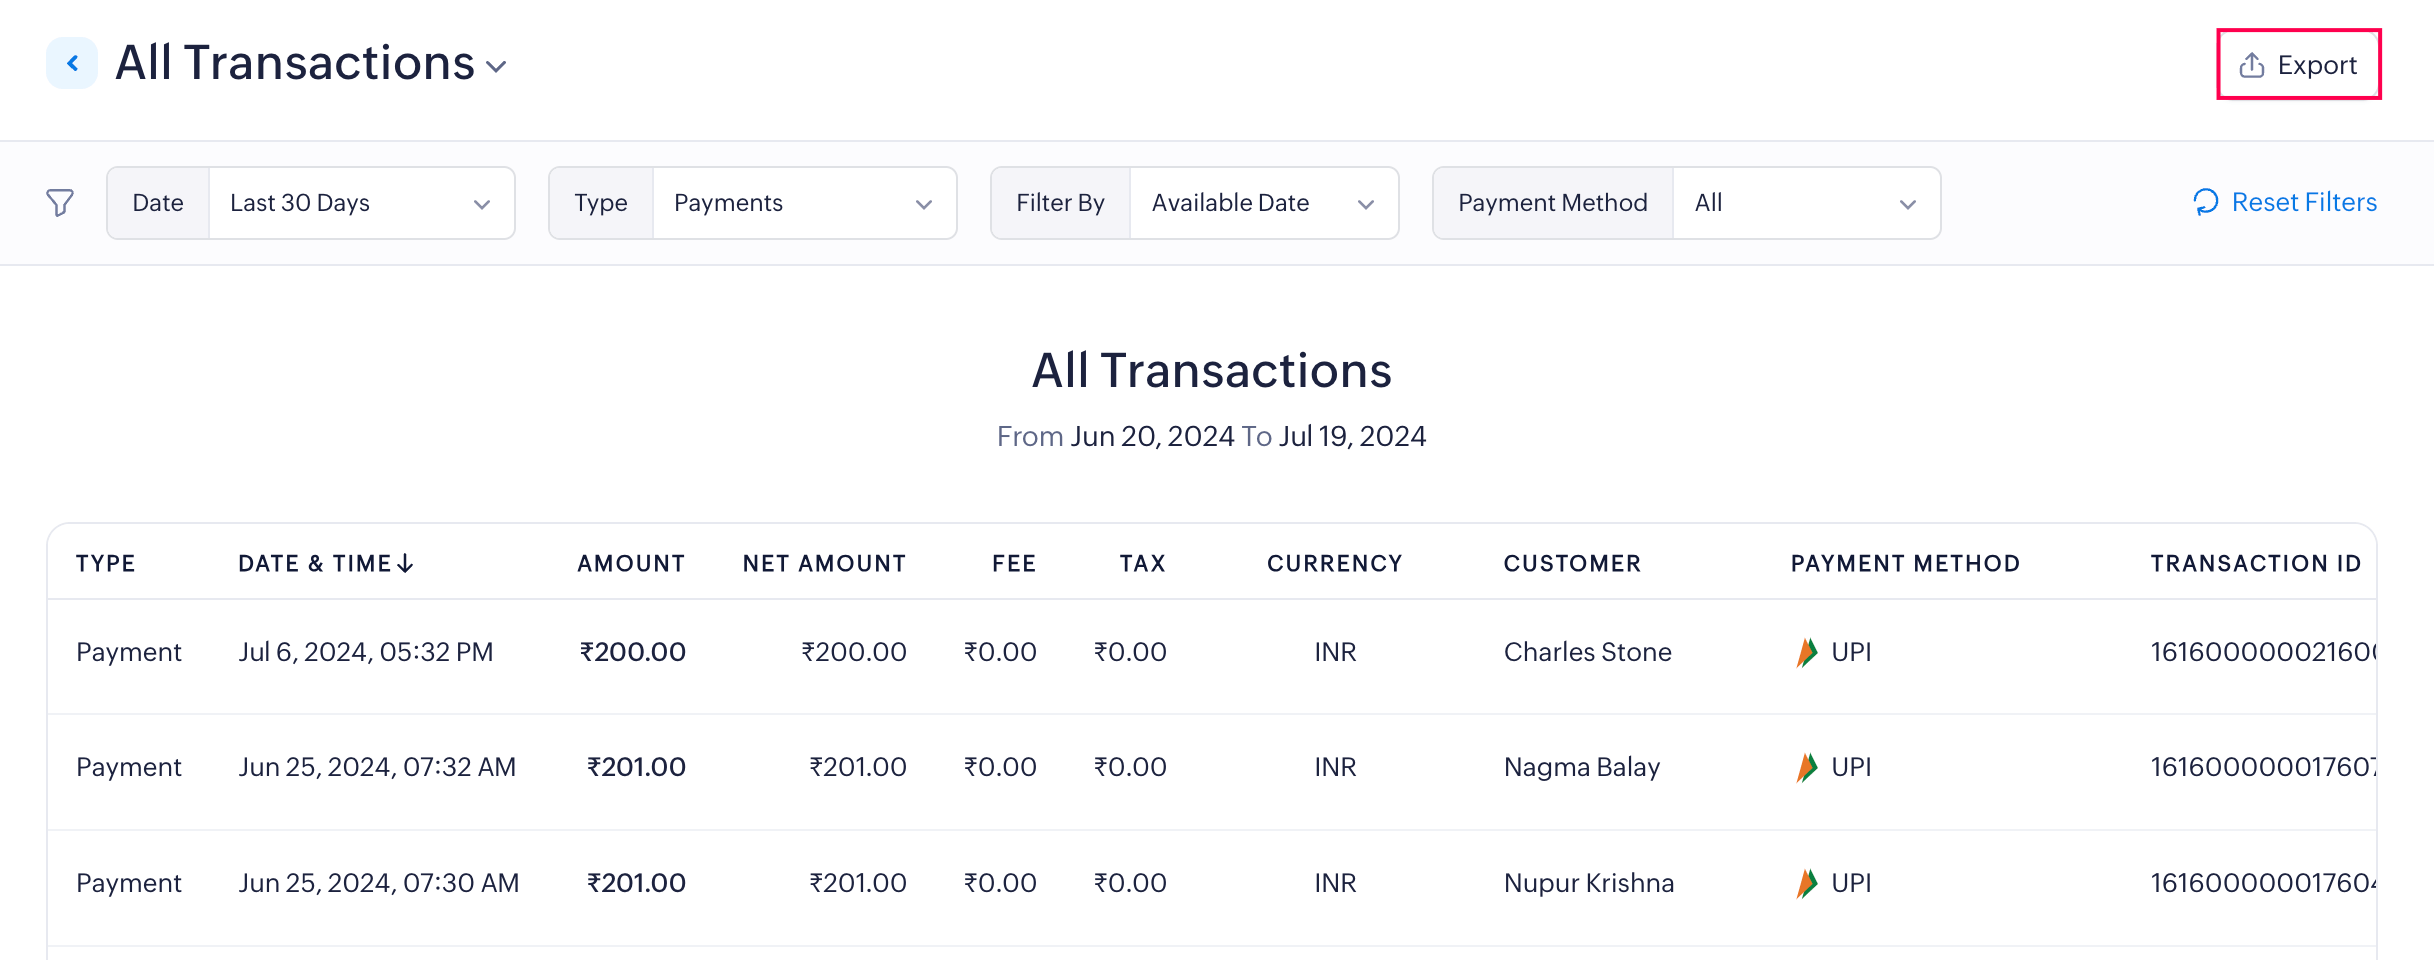The width and height of the screenshot is (2434, 960).
Task: Click the Reset Filters link
Action: tap(2303, 203)
